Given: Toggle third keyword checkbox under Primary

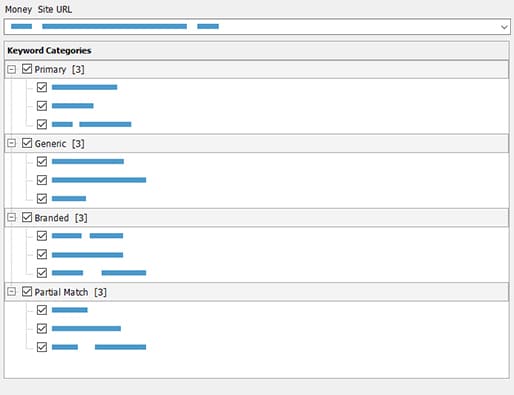Looking at the screenshot, I should click(x=42, y=124).
